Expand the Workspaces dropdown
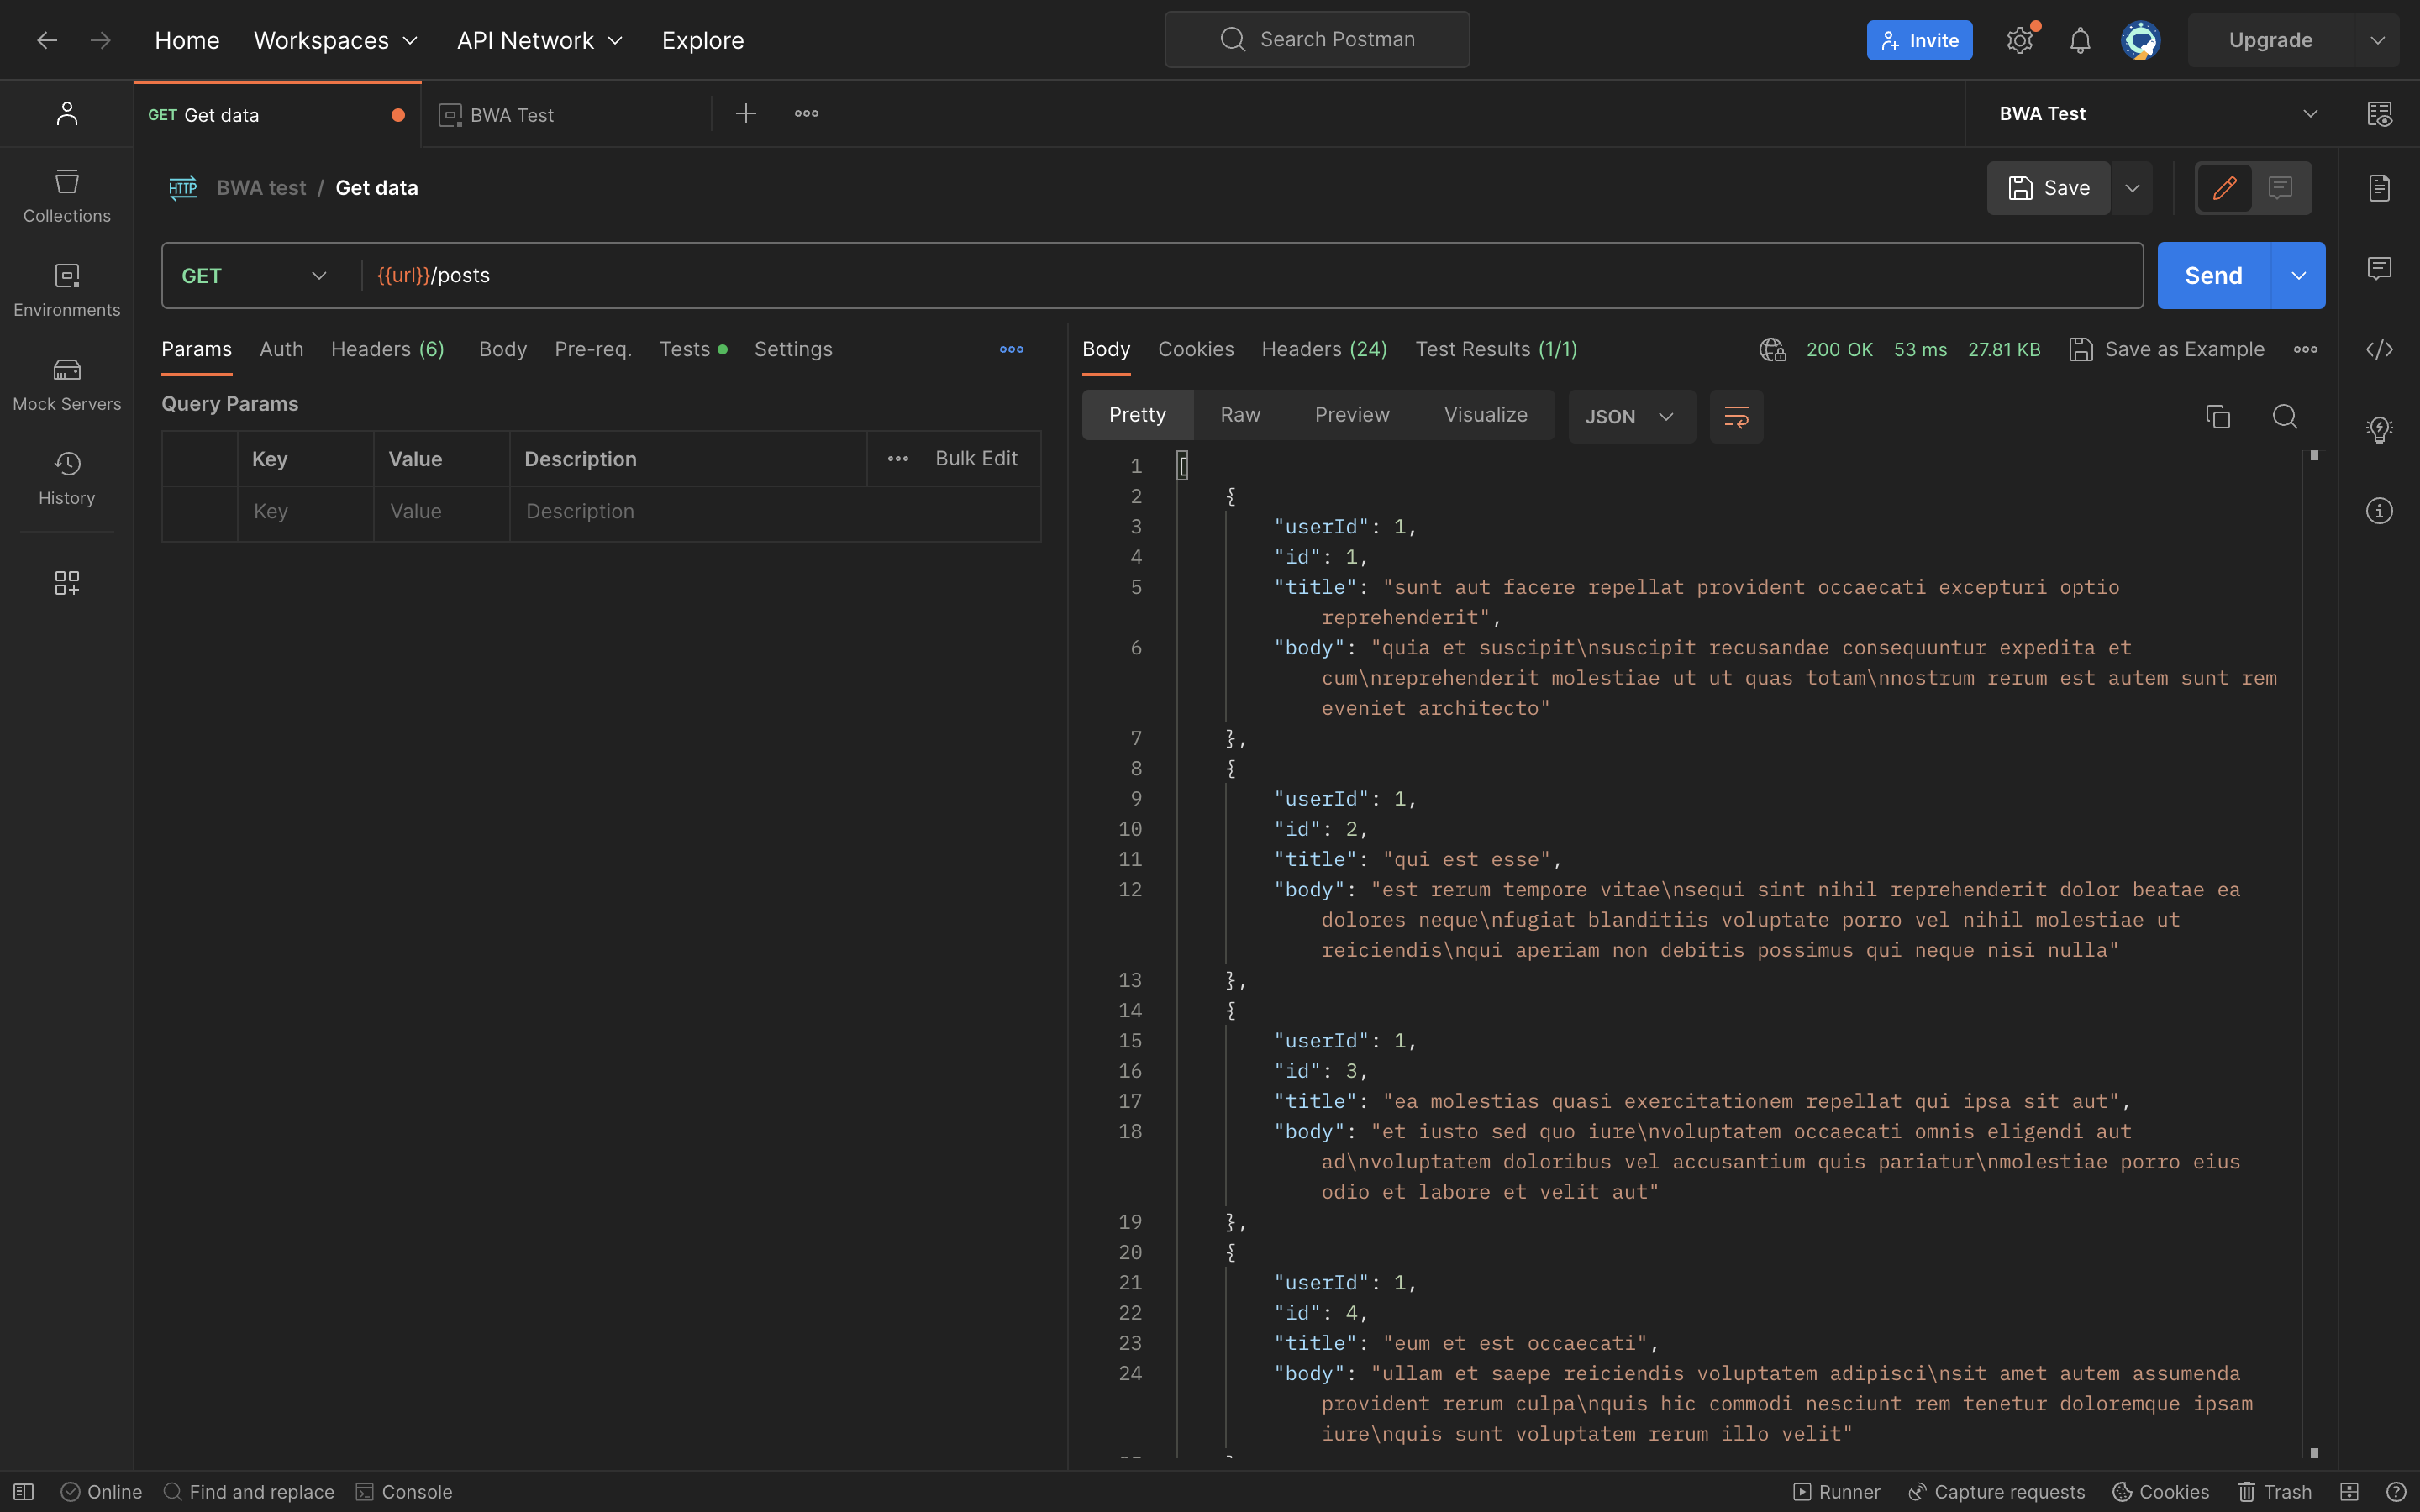The height and width of the screenshot is (1512, 2420). point(335,40)
